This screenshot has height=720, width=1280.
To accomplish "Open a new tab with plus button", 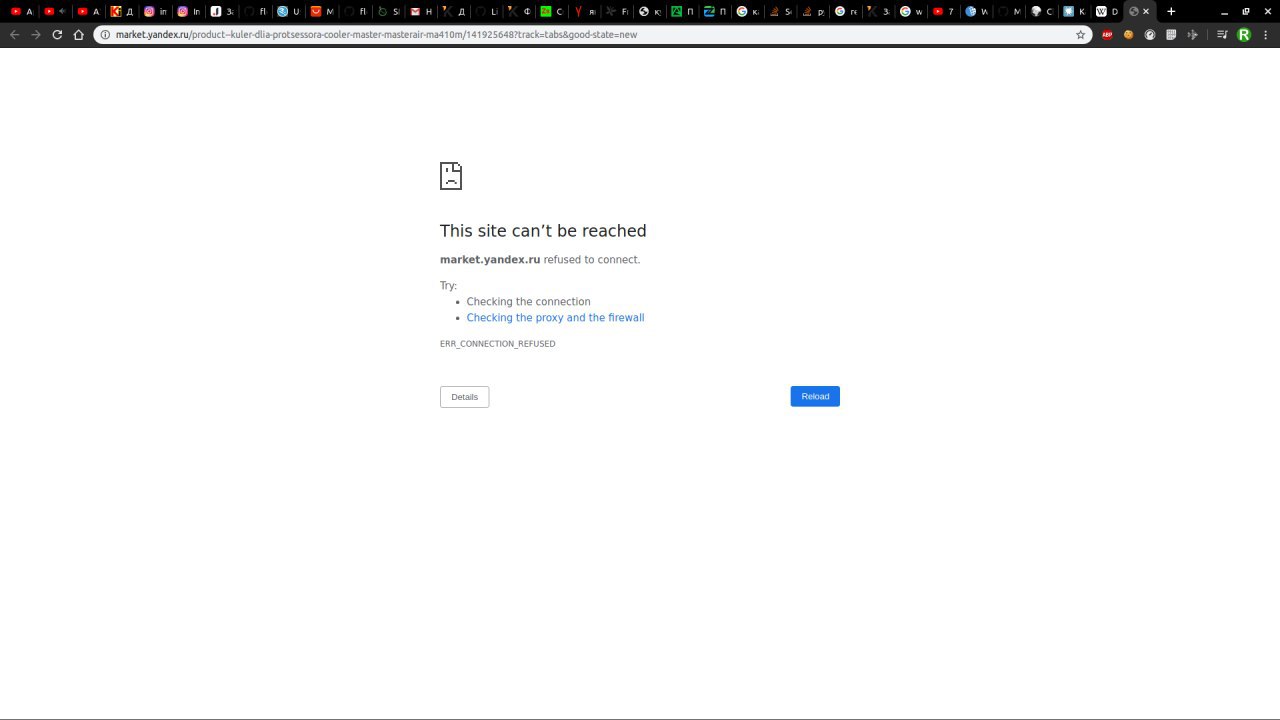I will (1171, 11).
